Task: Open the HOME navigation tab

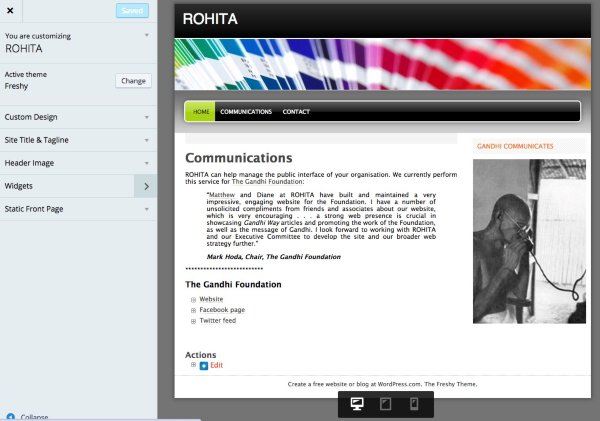Action: [200, 112]
